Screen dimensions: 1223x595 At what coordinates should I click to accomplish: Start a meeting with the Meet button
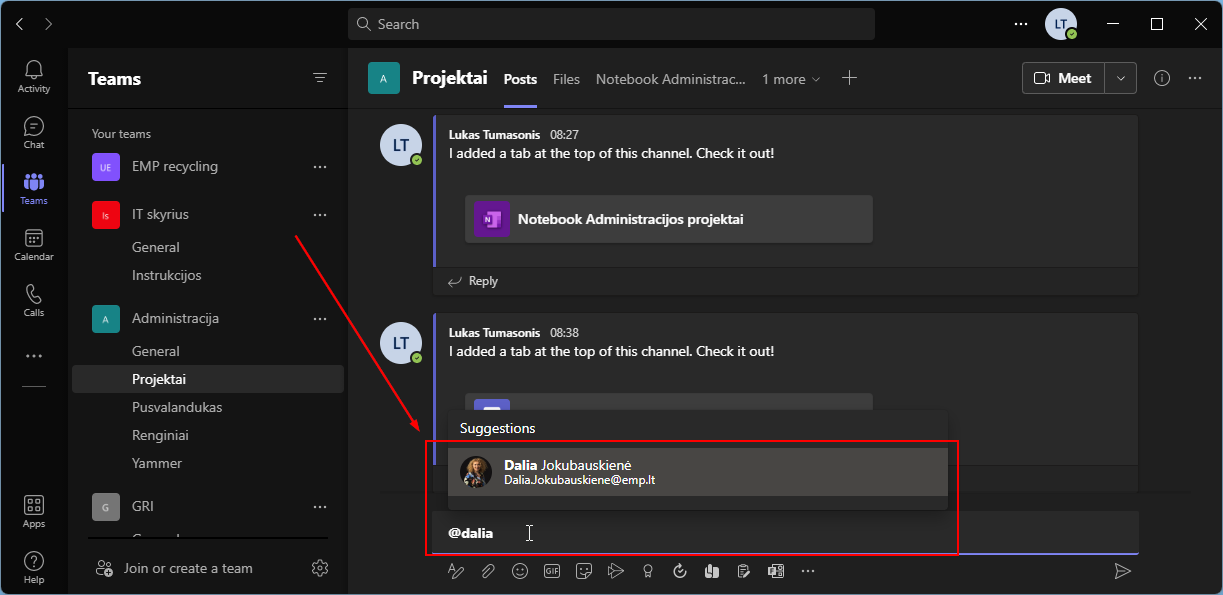(x=1063, y=78)
